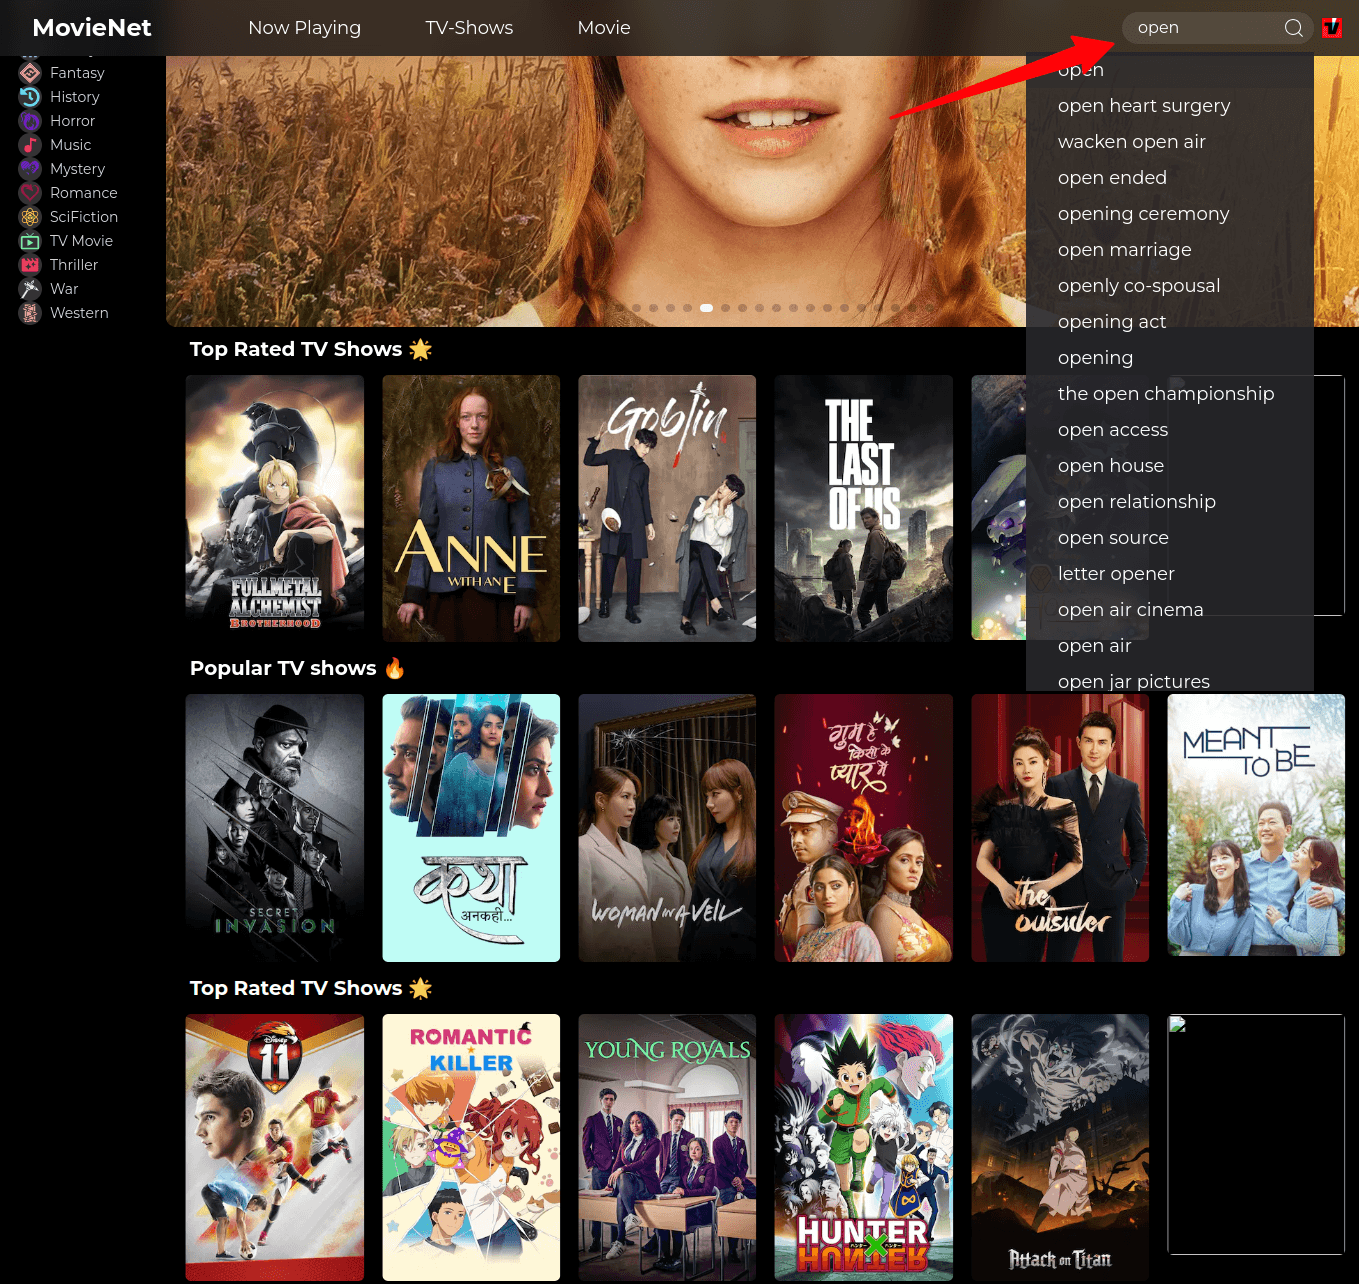Click the Romance heart icon
The image size is (1359, 1284).
(30, 193)
